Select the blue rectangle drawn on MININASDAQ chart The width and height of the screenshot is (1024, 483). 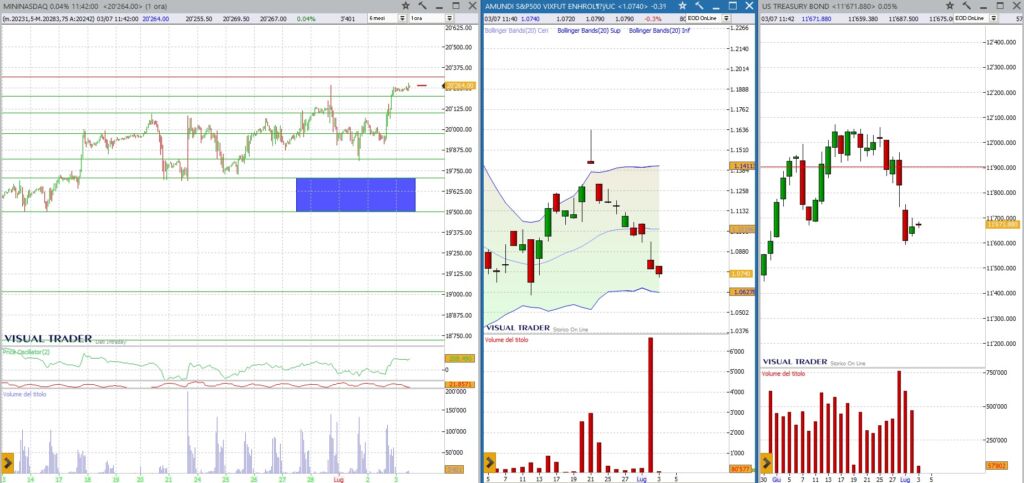click(355, 195)
